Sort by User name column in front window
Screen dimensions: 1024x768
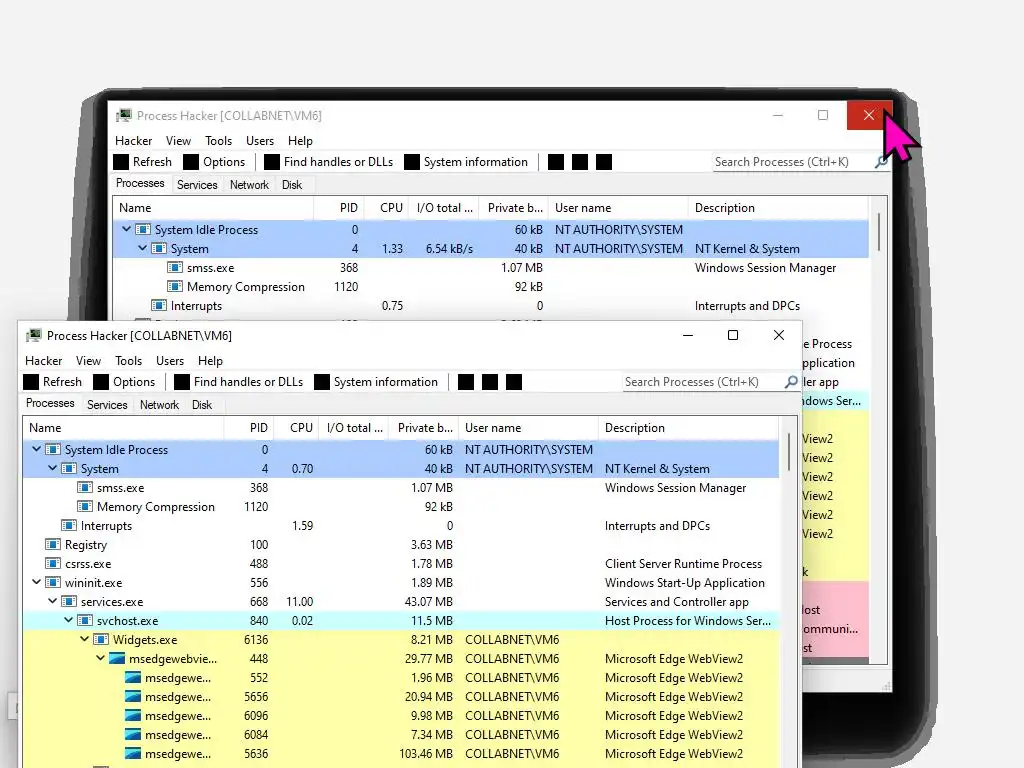coord(528,428)
